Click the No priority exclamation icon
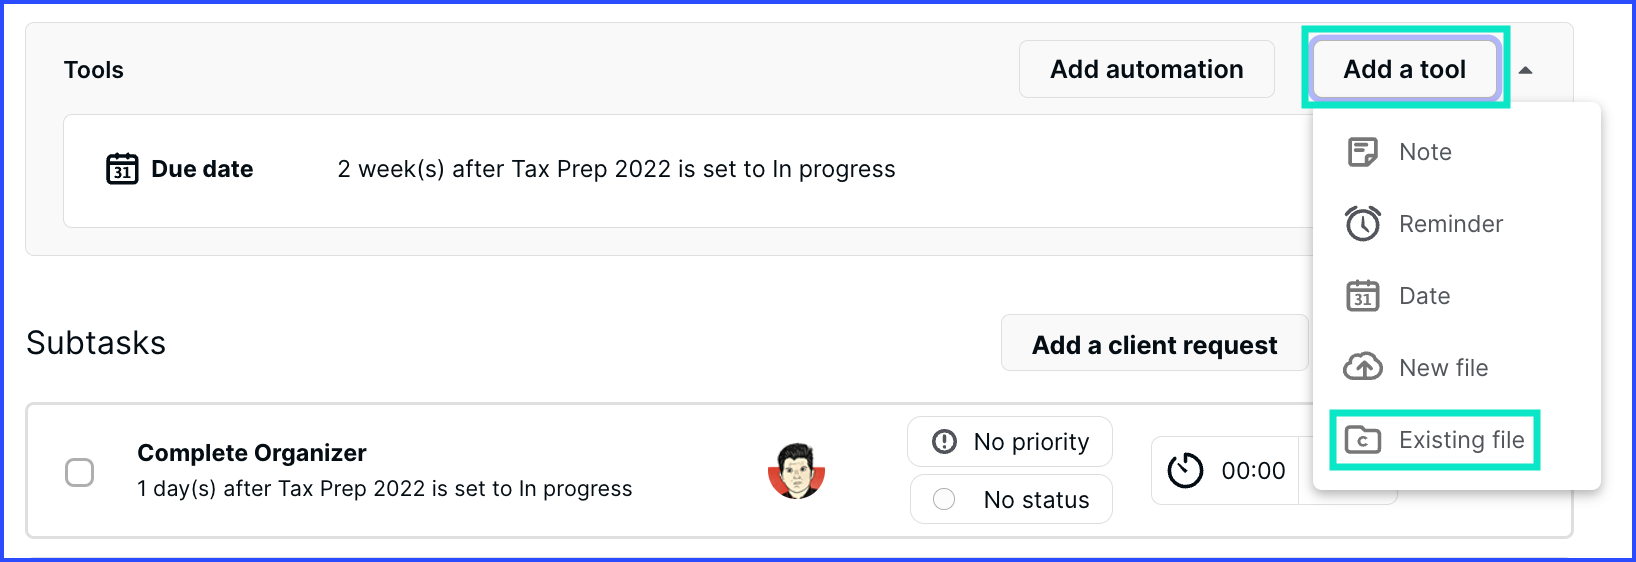This screenshot has width=1636, height=562. 944,442
